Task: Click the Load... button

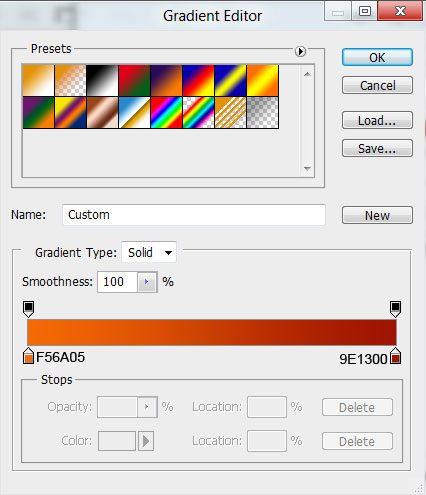Action: coord(377,120)
